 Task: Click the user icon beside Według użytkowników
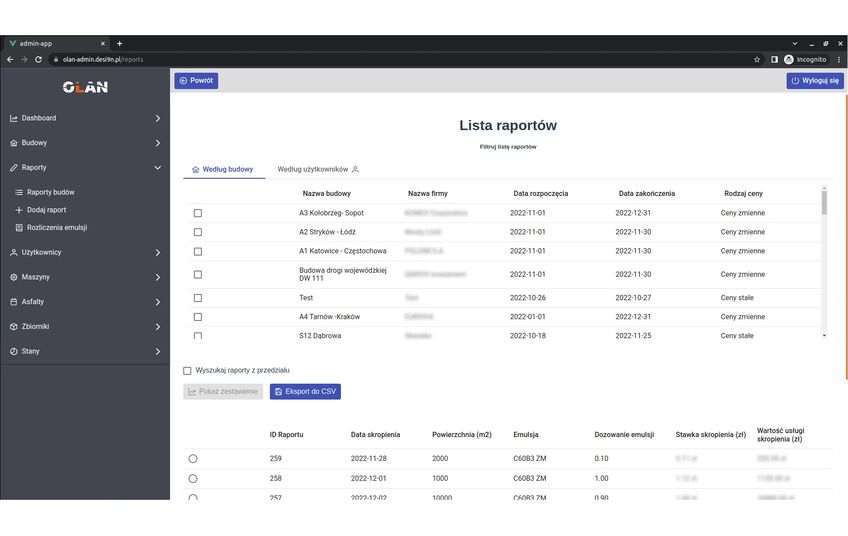point(355,169)
